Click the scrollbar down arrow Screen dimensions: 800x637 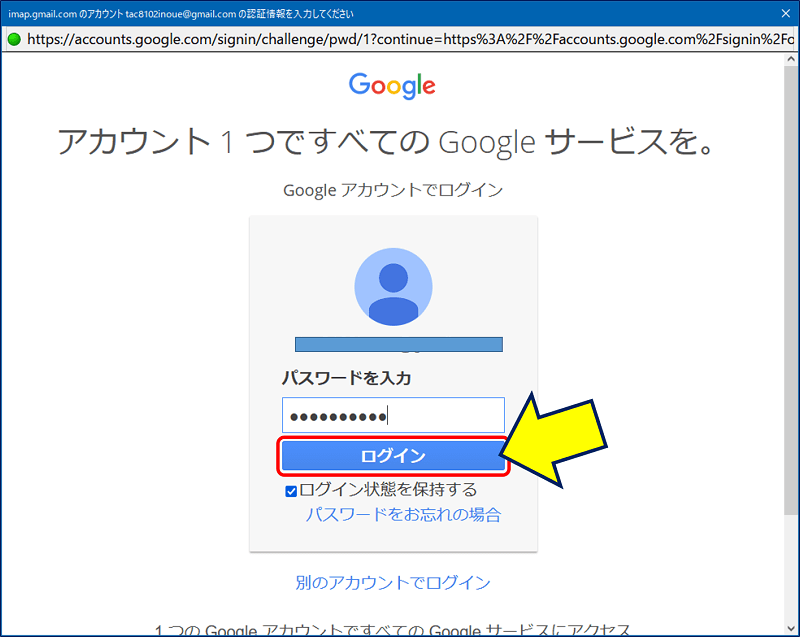point(791,628)
